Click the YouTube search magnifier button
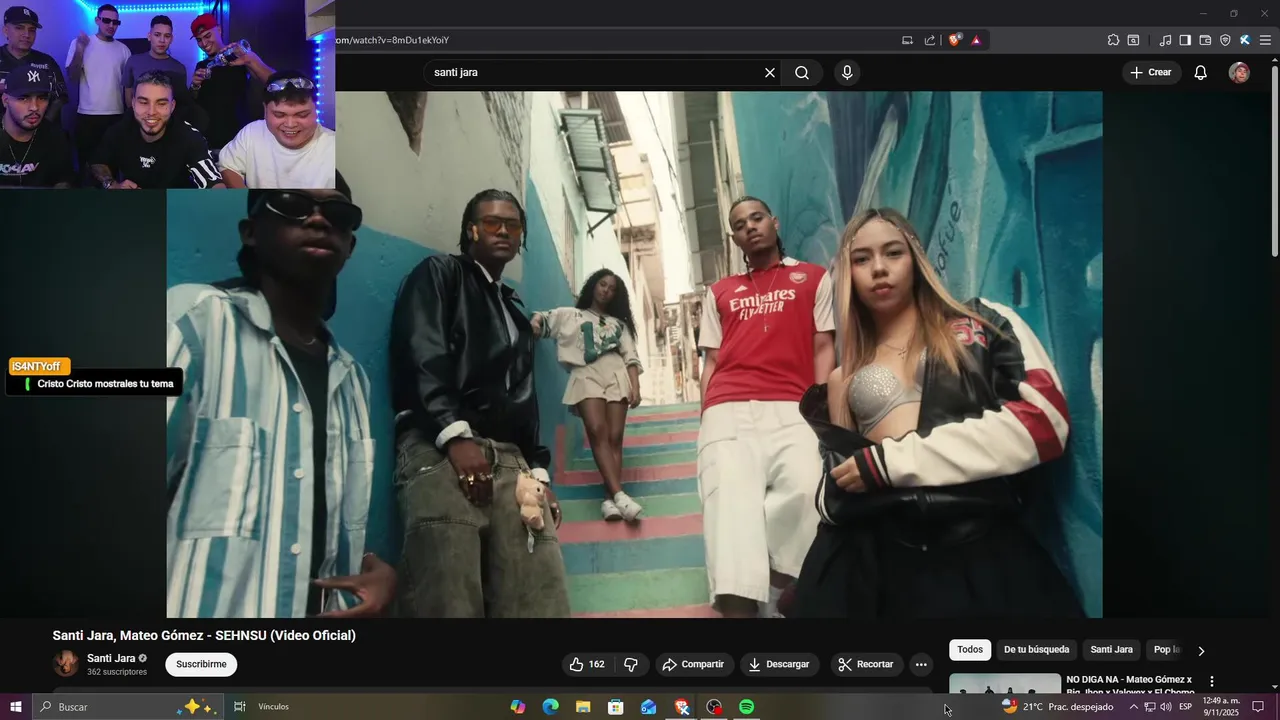This screenshot has height=720, width=1280. coord(802,73)
